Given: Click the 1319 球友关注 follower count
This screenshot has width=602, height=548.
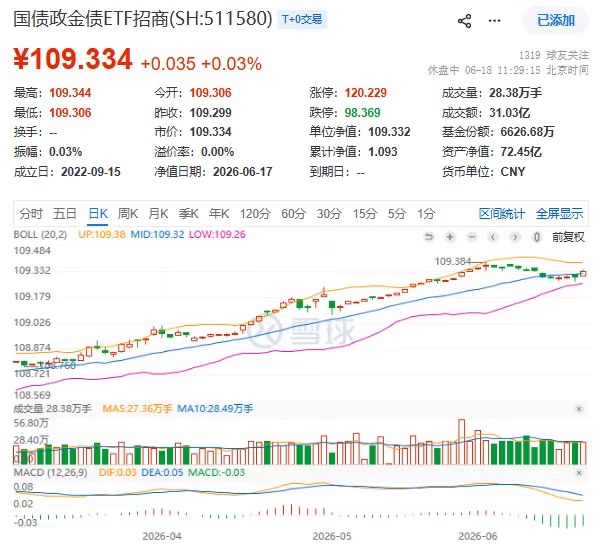Looking at the screenshot, I should coord(554,55).
